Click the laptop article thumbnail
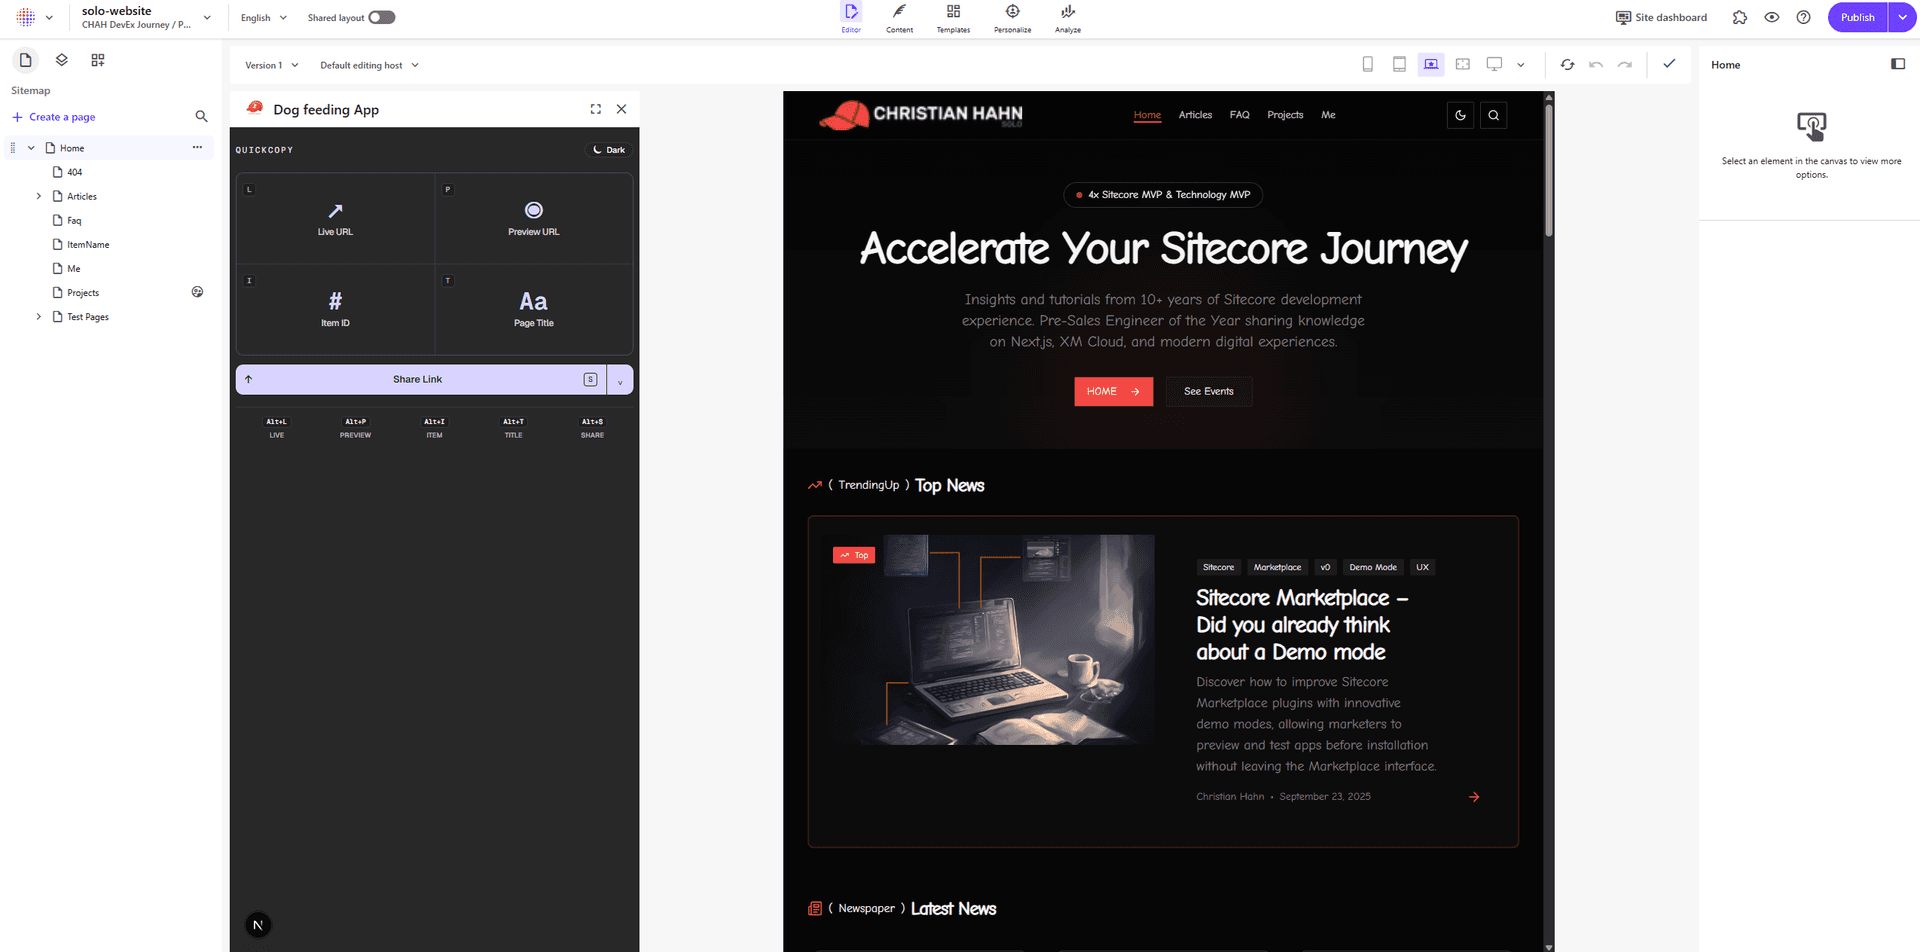1920x952 pixels. (x=988, y=639)
